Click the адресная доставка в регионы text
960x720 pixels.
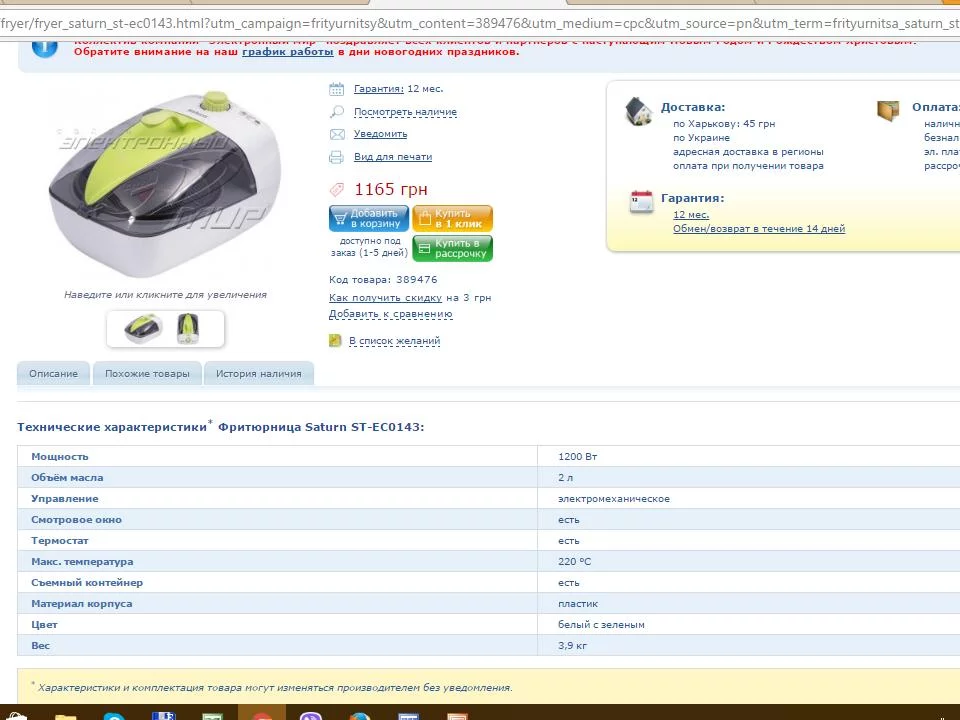point(748,152)
